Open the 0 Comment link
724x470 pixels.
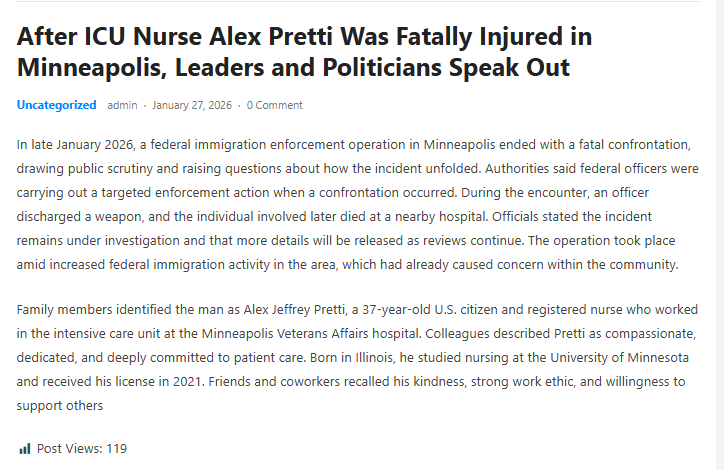274,105
